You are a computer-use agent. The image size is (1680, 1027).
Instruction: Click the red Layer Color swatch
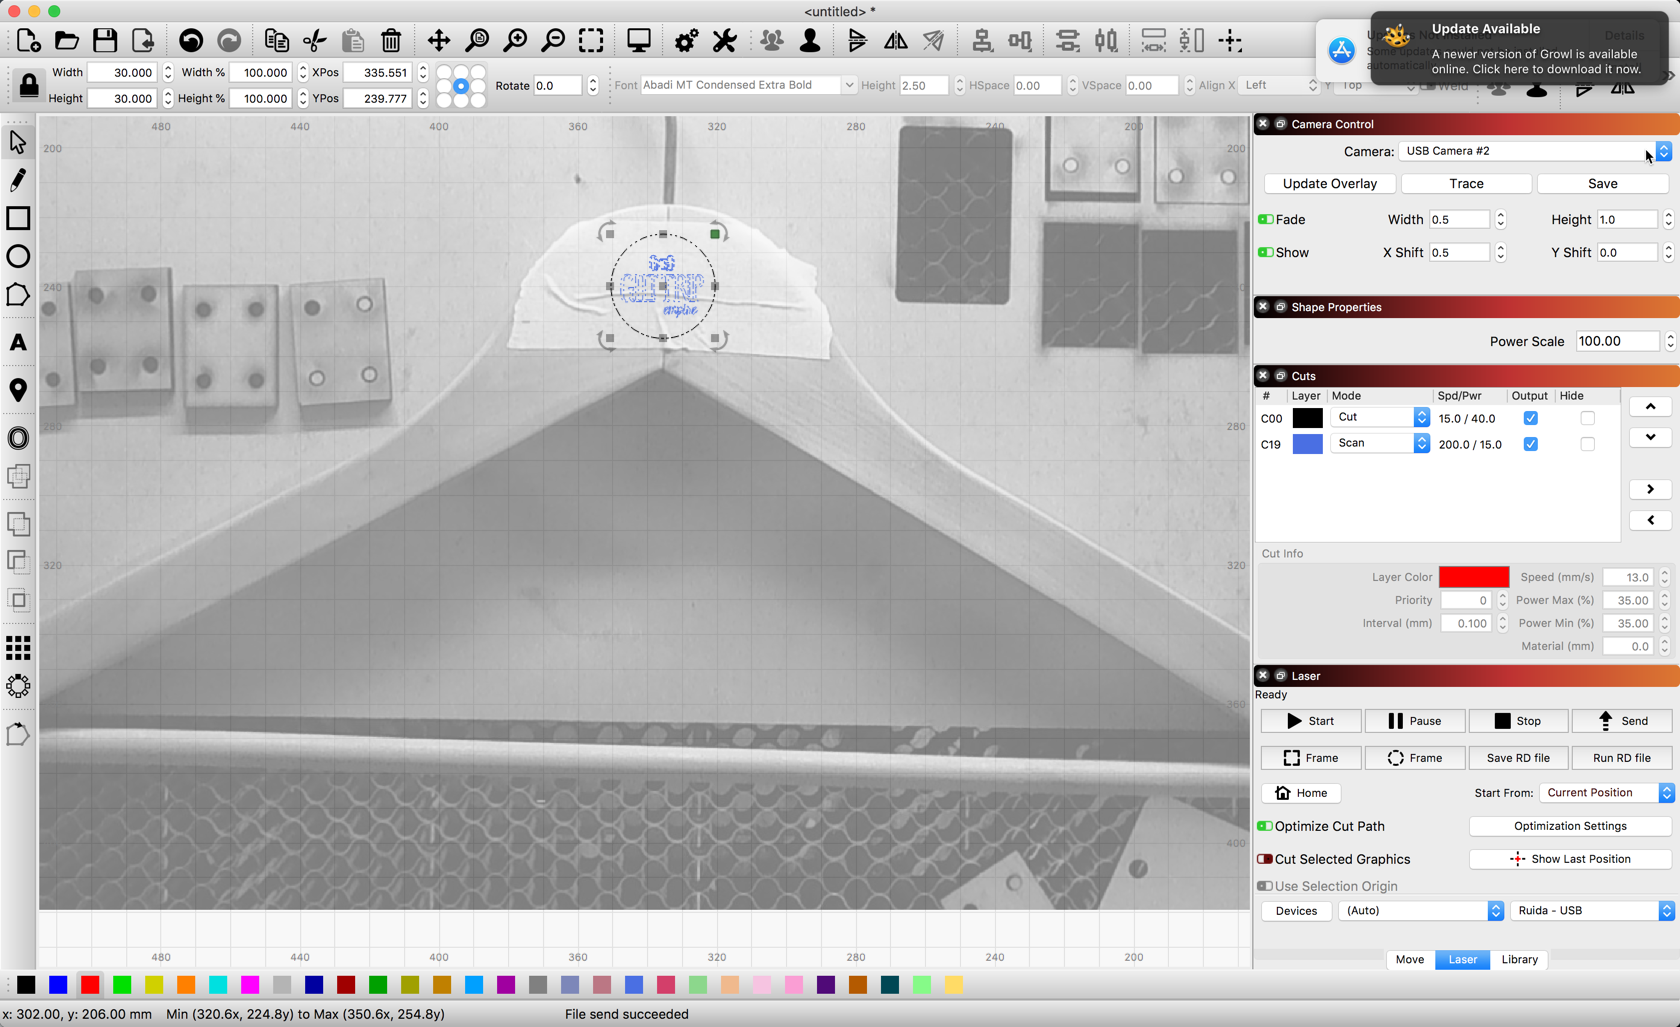pos(1473,577)
